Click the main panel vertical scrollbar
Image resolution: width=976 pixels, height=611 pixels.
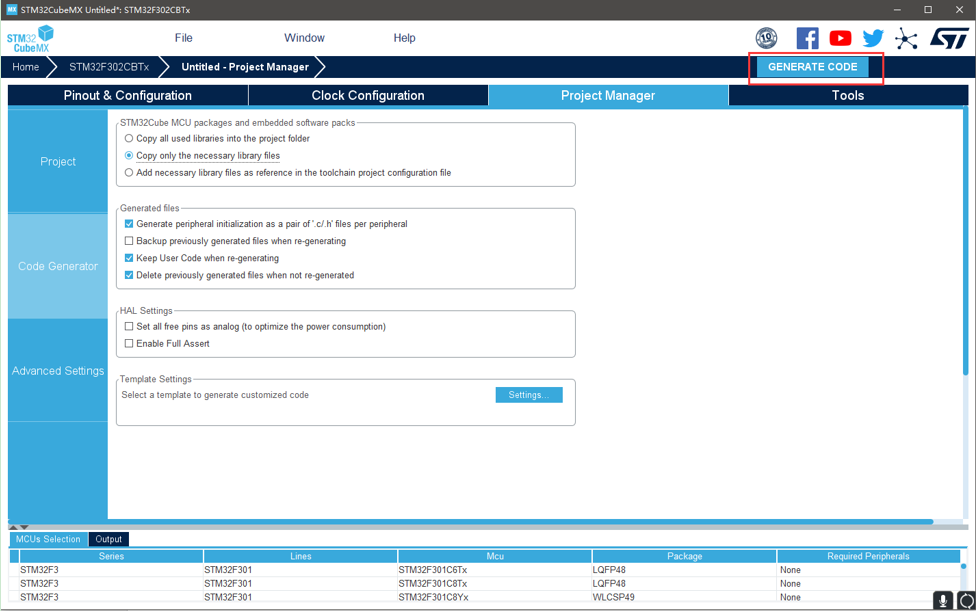pos(965,243)
